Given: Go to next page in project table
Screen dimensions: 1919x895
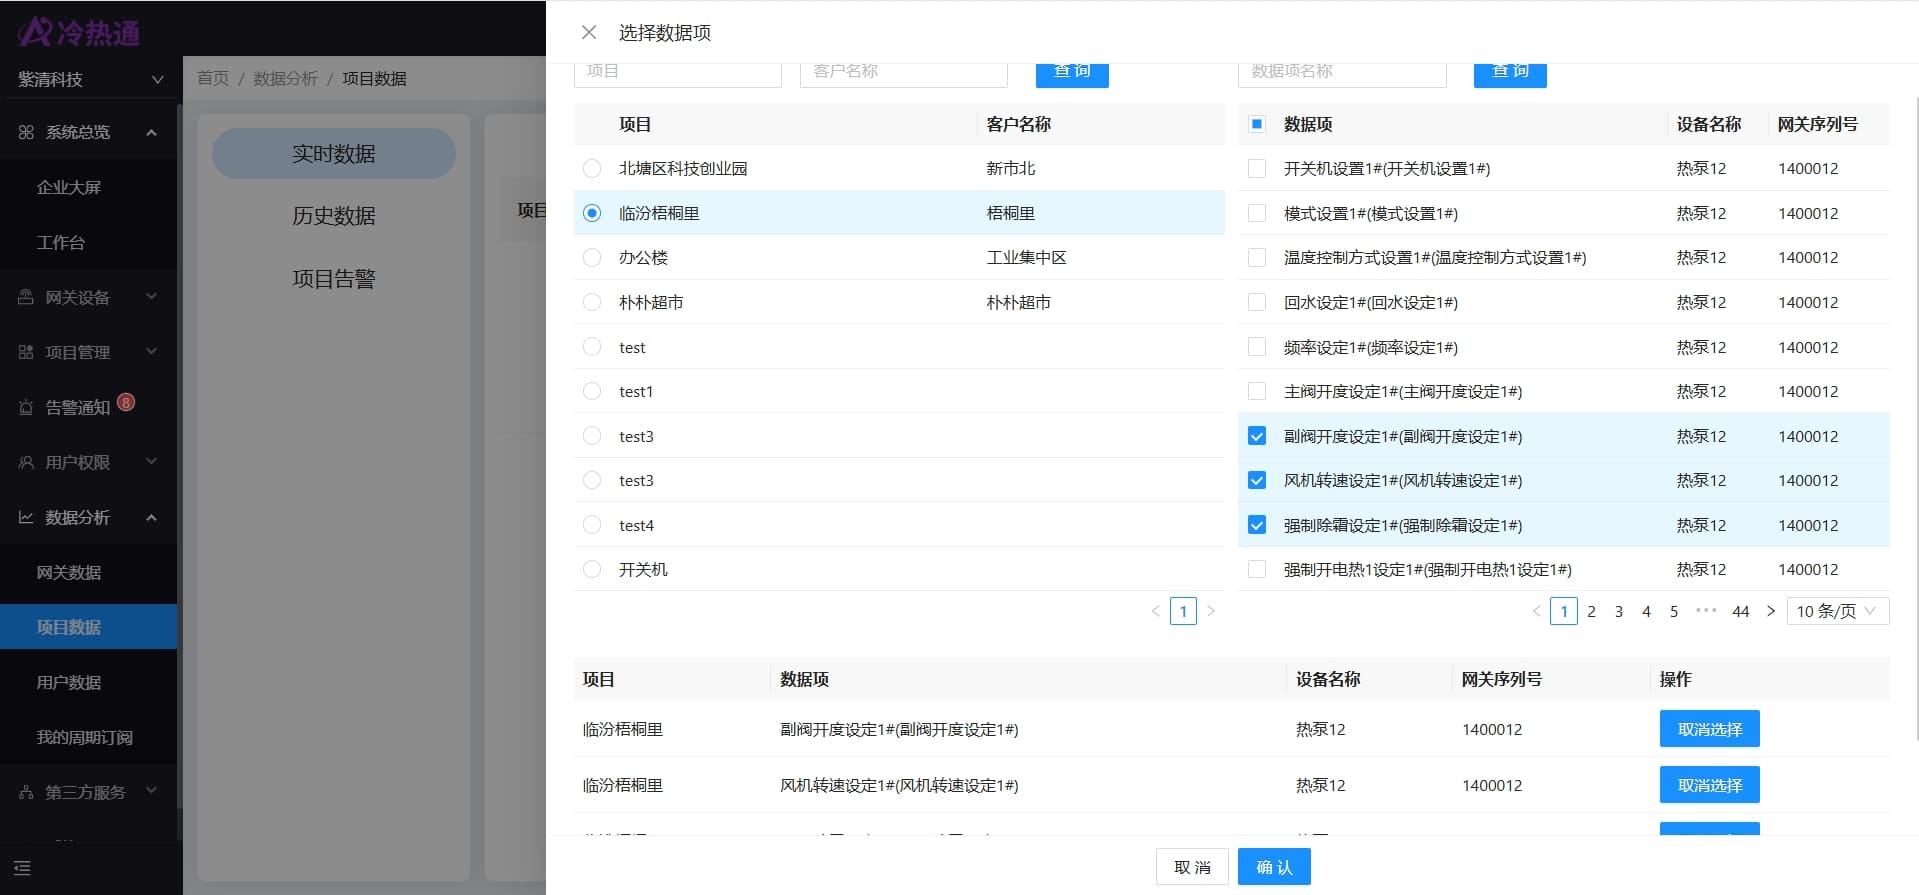Looking at the screenshot, I should pyautogui.click(x=1211, y=611).
